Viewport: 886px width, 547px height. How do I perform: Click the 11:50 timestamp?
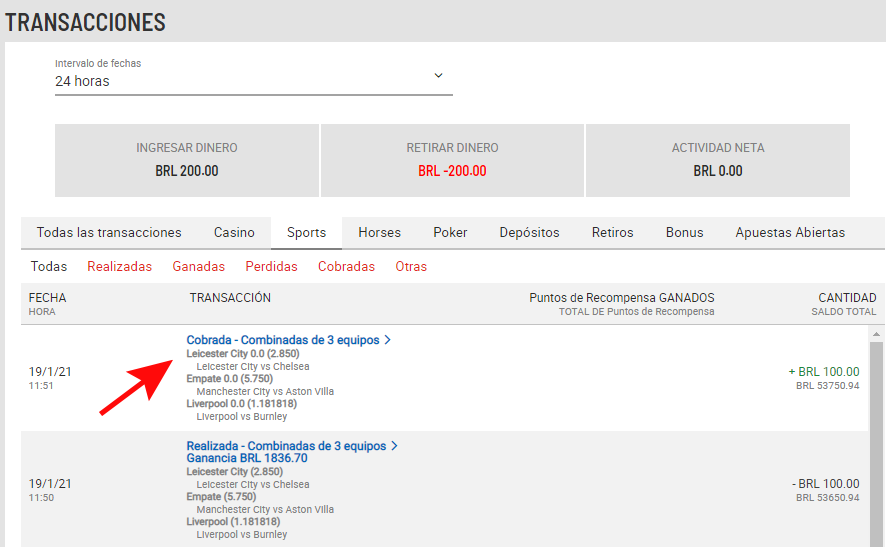pos(41,498)
